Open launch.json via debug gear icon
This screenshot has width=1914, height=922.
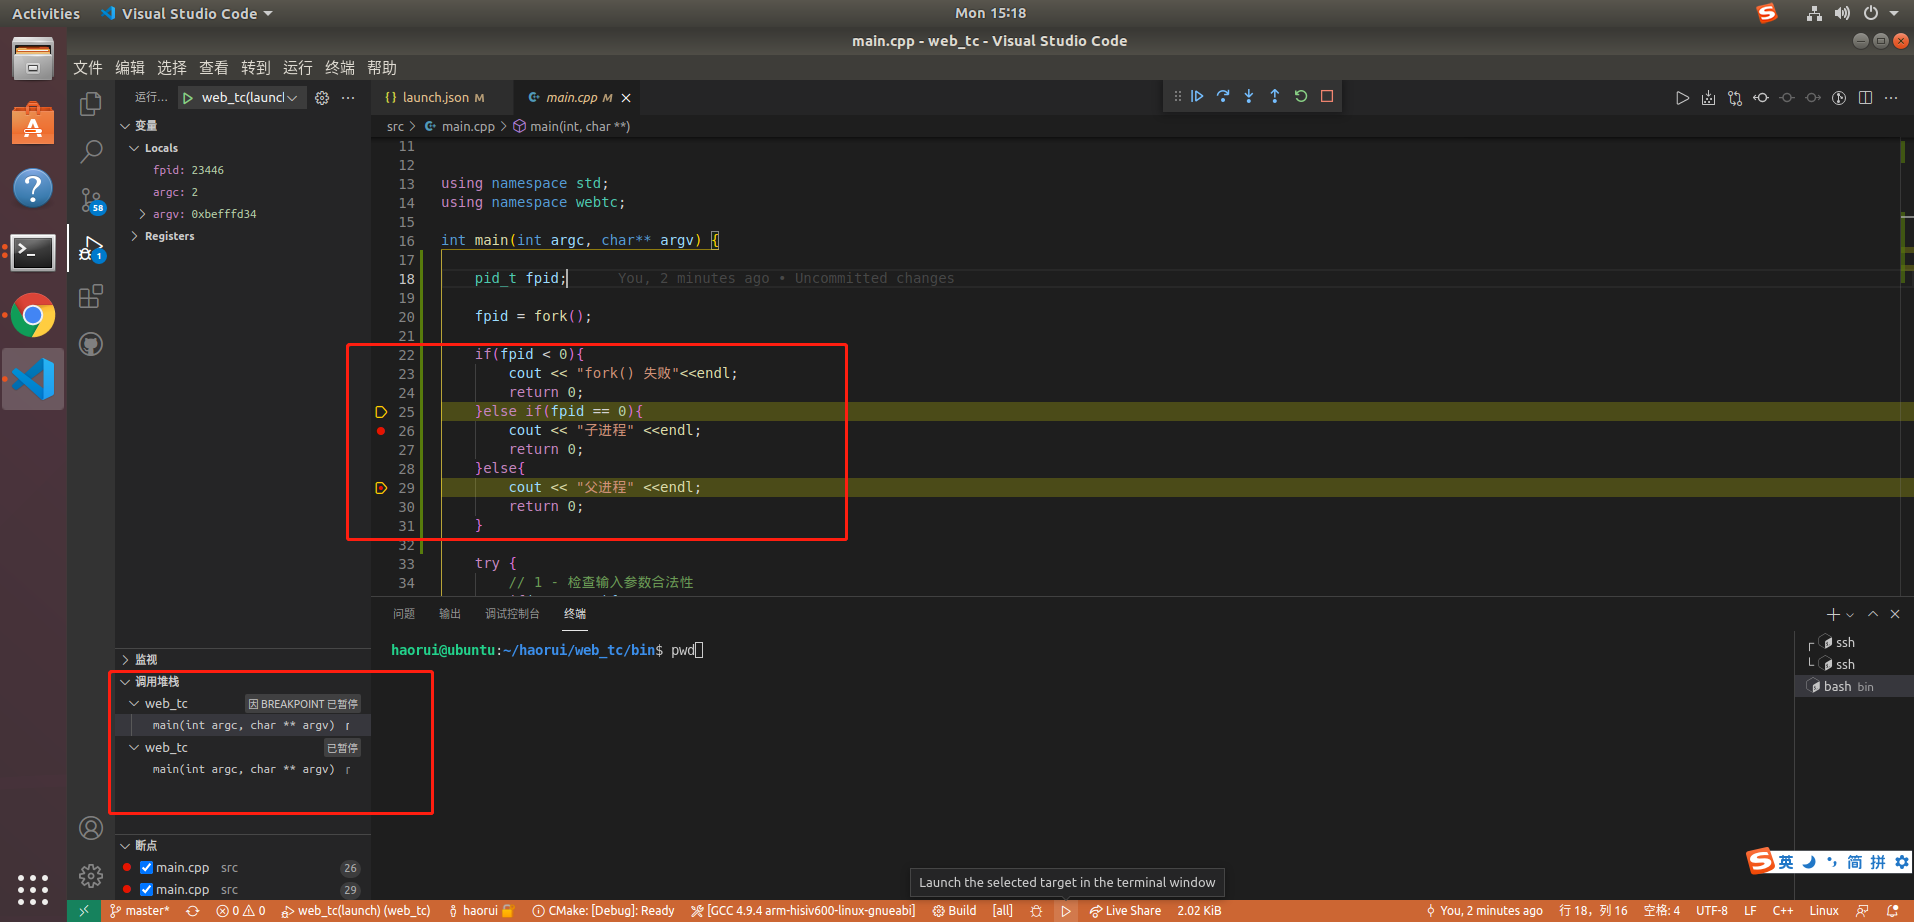(322, 98)
